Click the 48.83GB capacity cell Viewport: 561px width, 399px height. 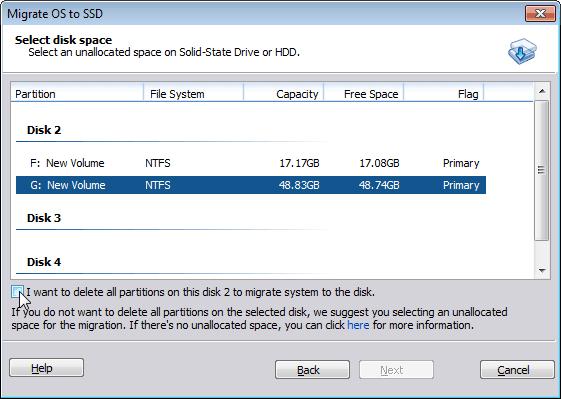[299, 185]
